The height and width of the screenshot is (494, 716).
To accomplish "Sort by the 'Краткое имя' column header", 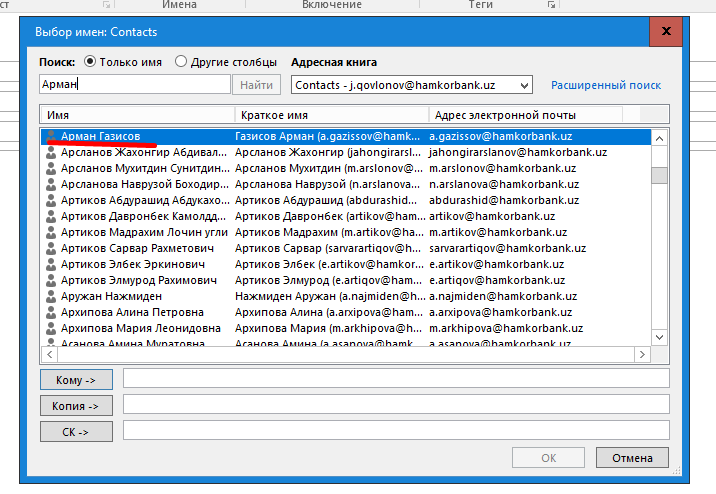I will click(332, 115).
